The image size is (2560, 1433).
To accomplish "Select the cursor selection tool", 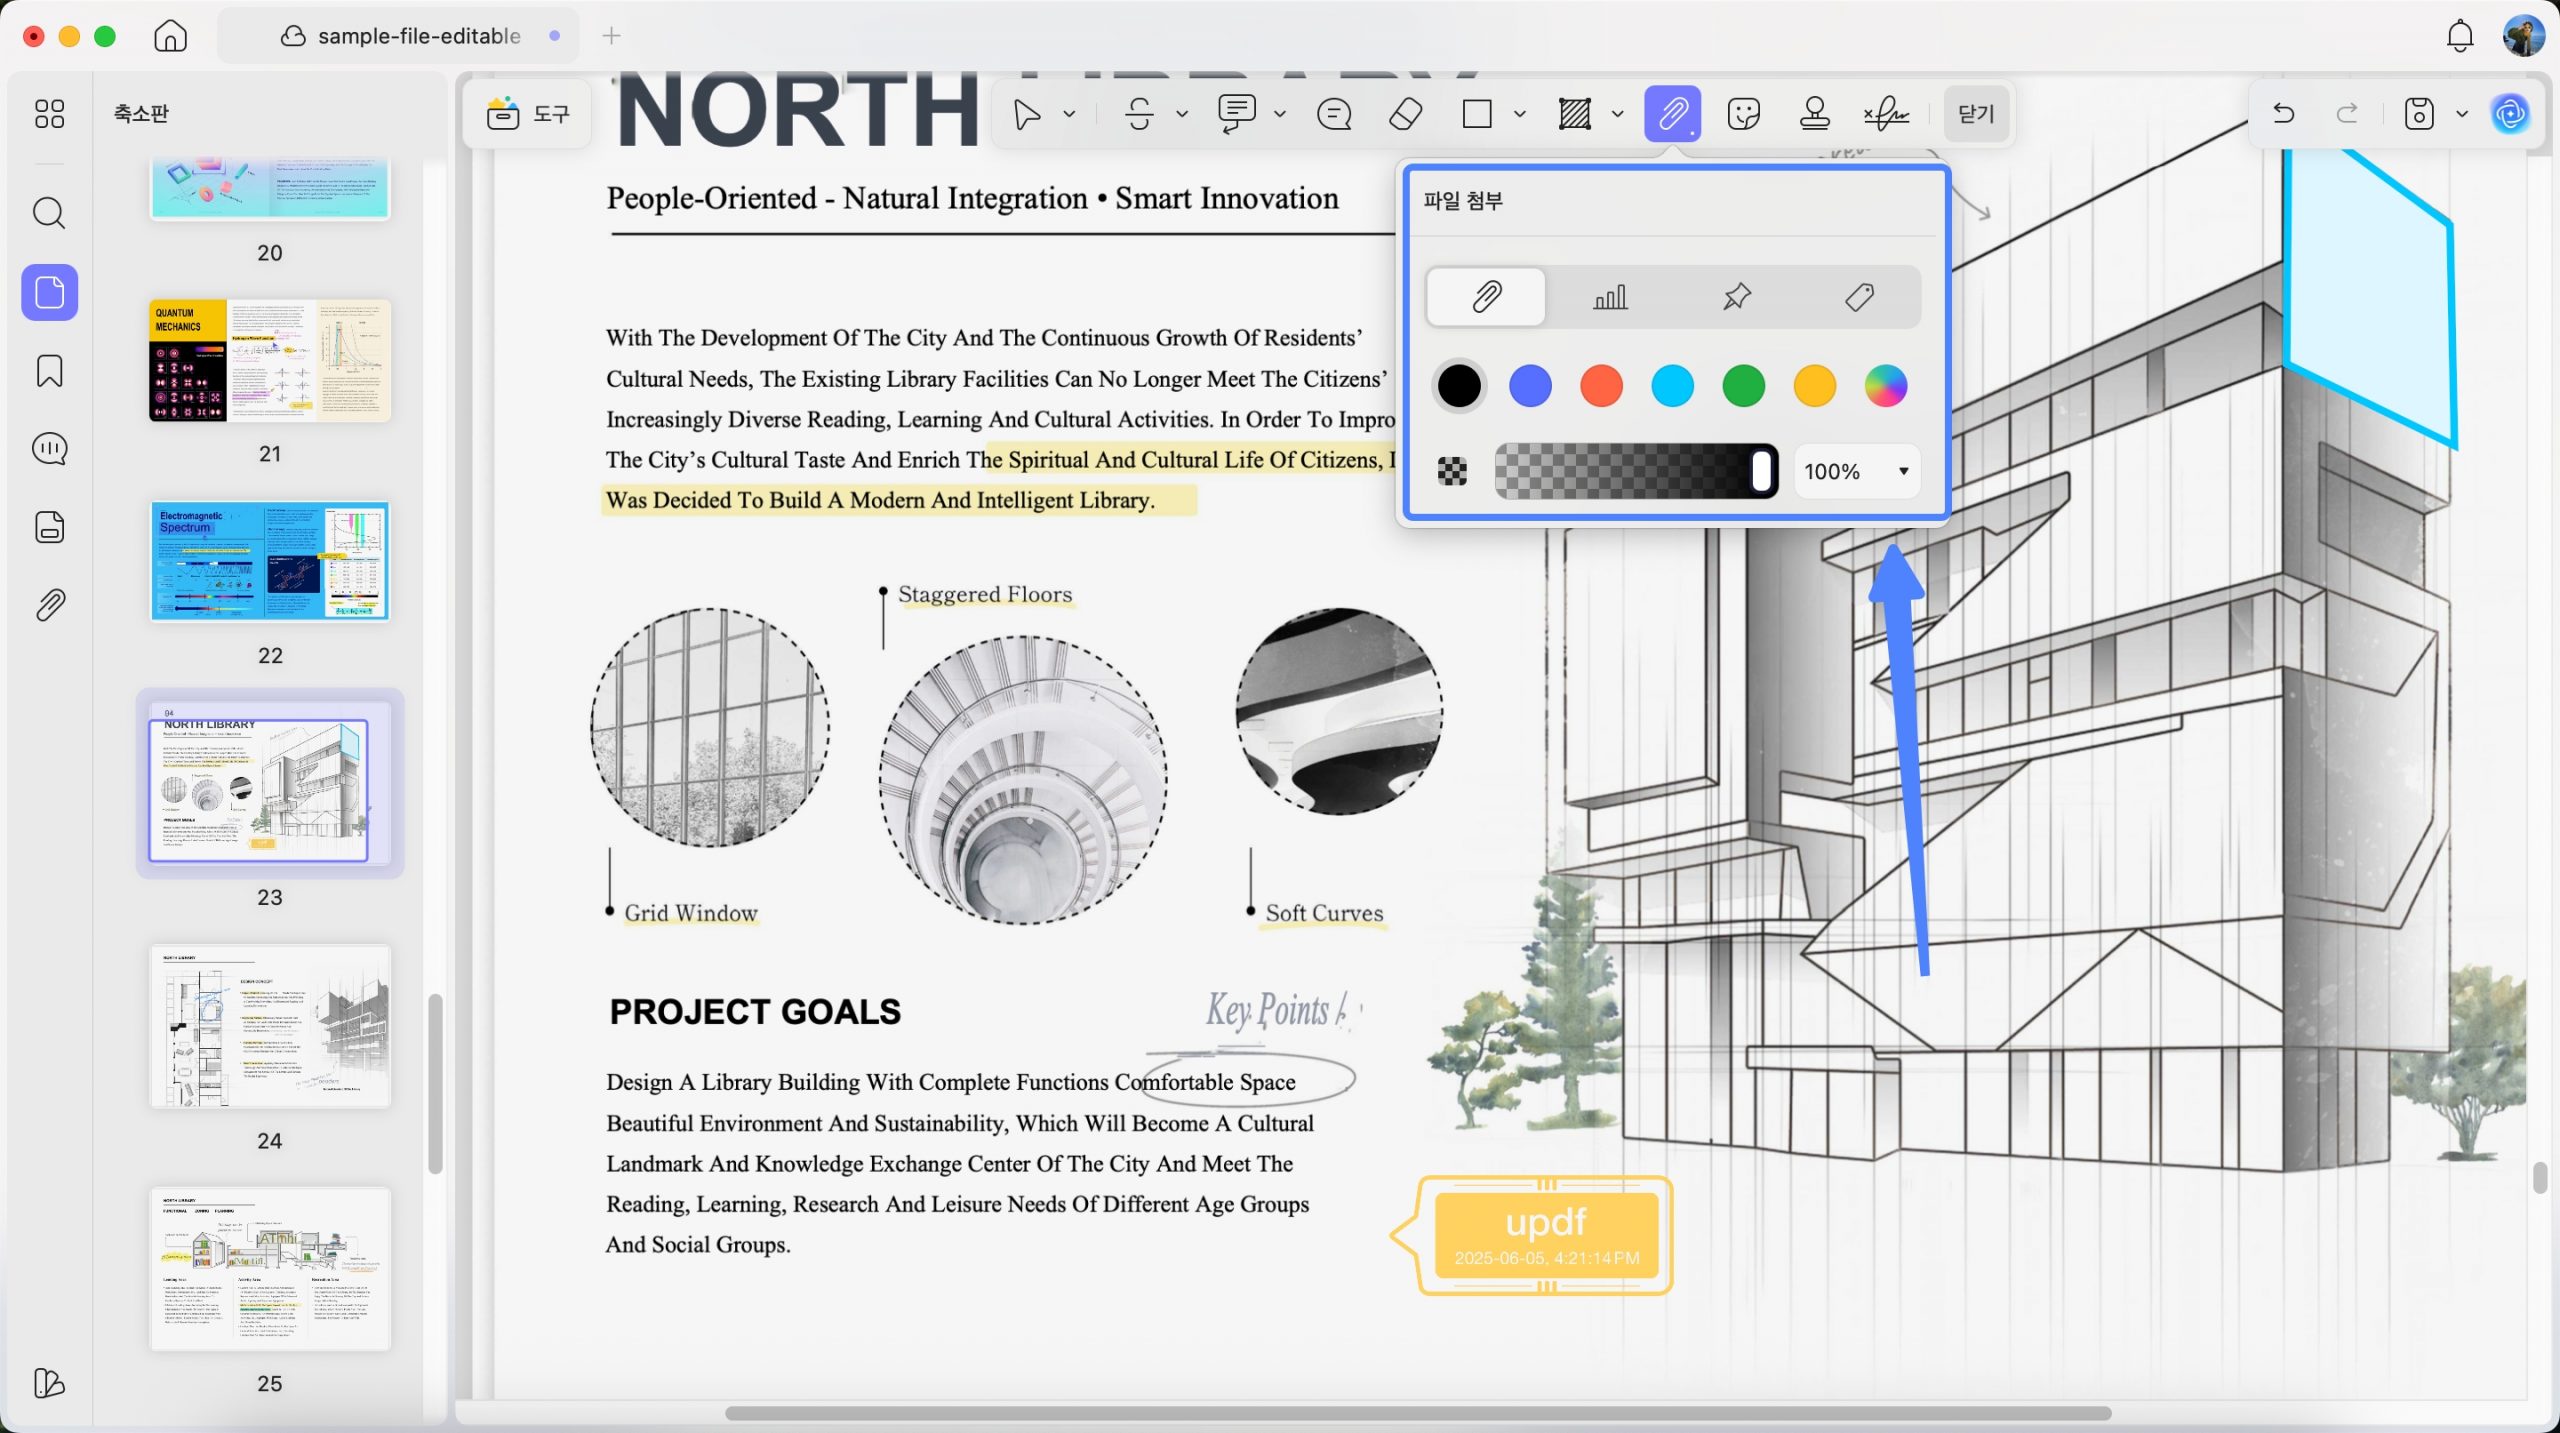I will click(x=1027, y=114).
